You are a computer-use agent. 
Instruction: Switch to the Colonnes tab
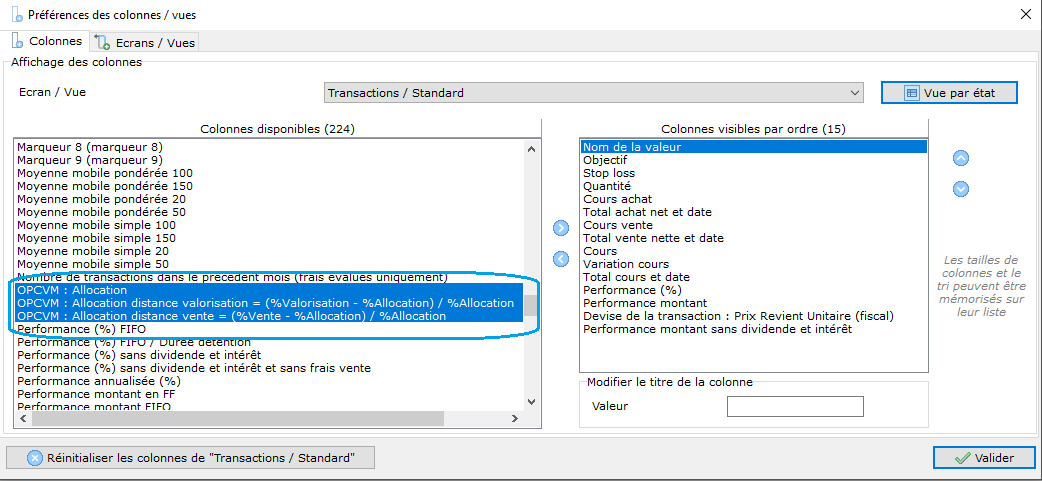tap(47, 41)
